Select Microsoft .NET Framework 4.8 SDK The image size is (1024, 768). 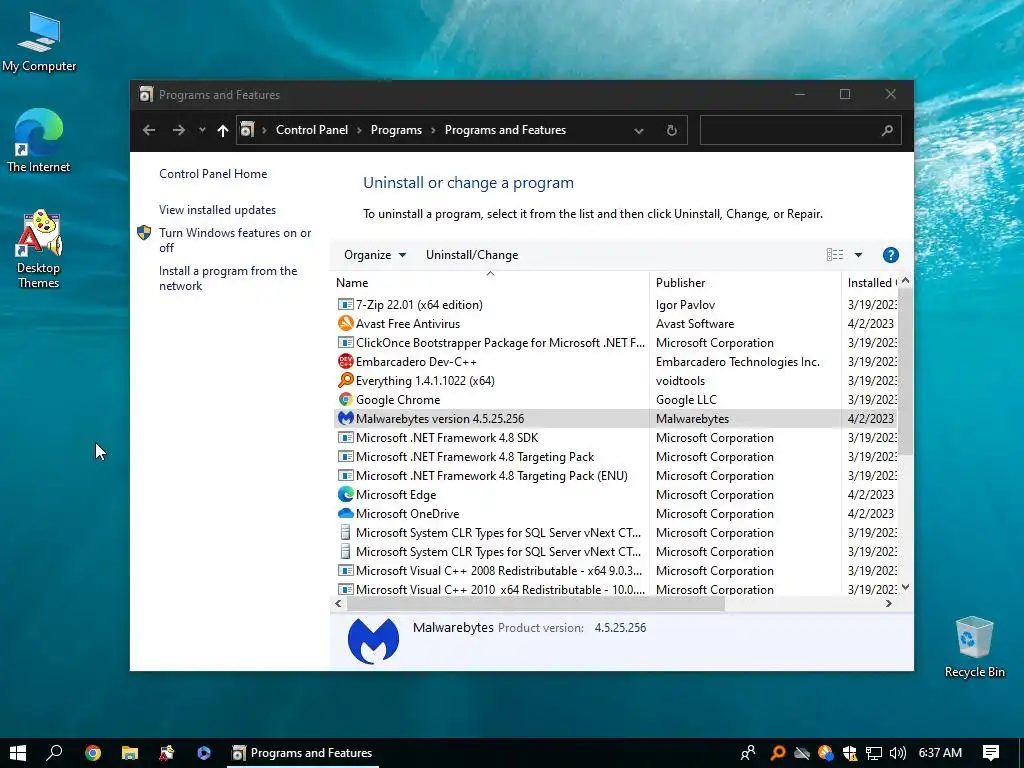point(615,438)
